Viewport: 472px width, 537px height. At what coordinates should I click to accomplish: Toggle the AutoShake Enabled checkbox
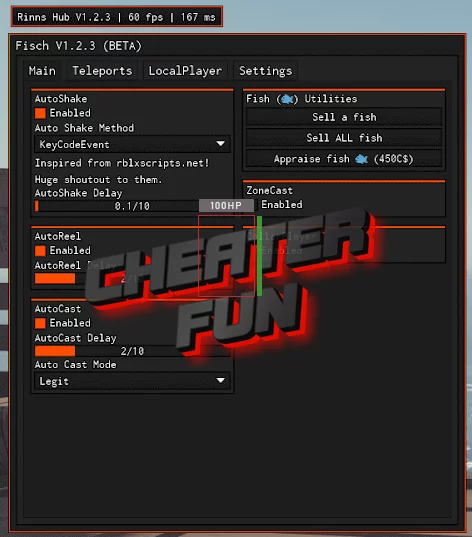[40, 113]
